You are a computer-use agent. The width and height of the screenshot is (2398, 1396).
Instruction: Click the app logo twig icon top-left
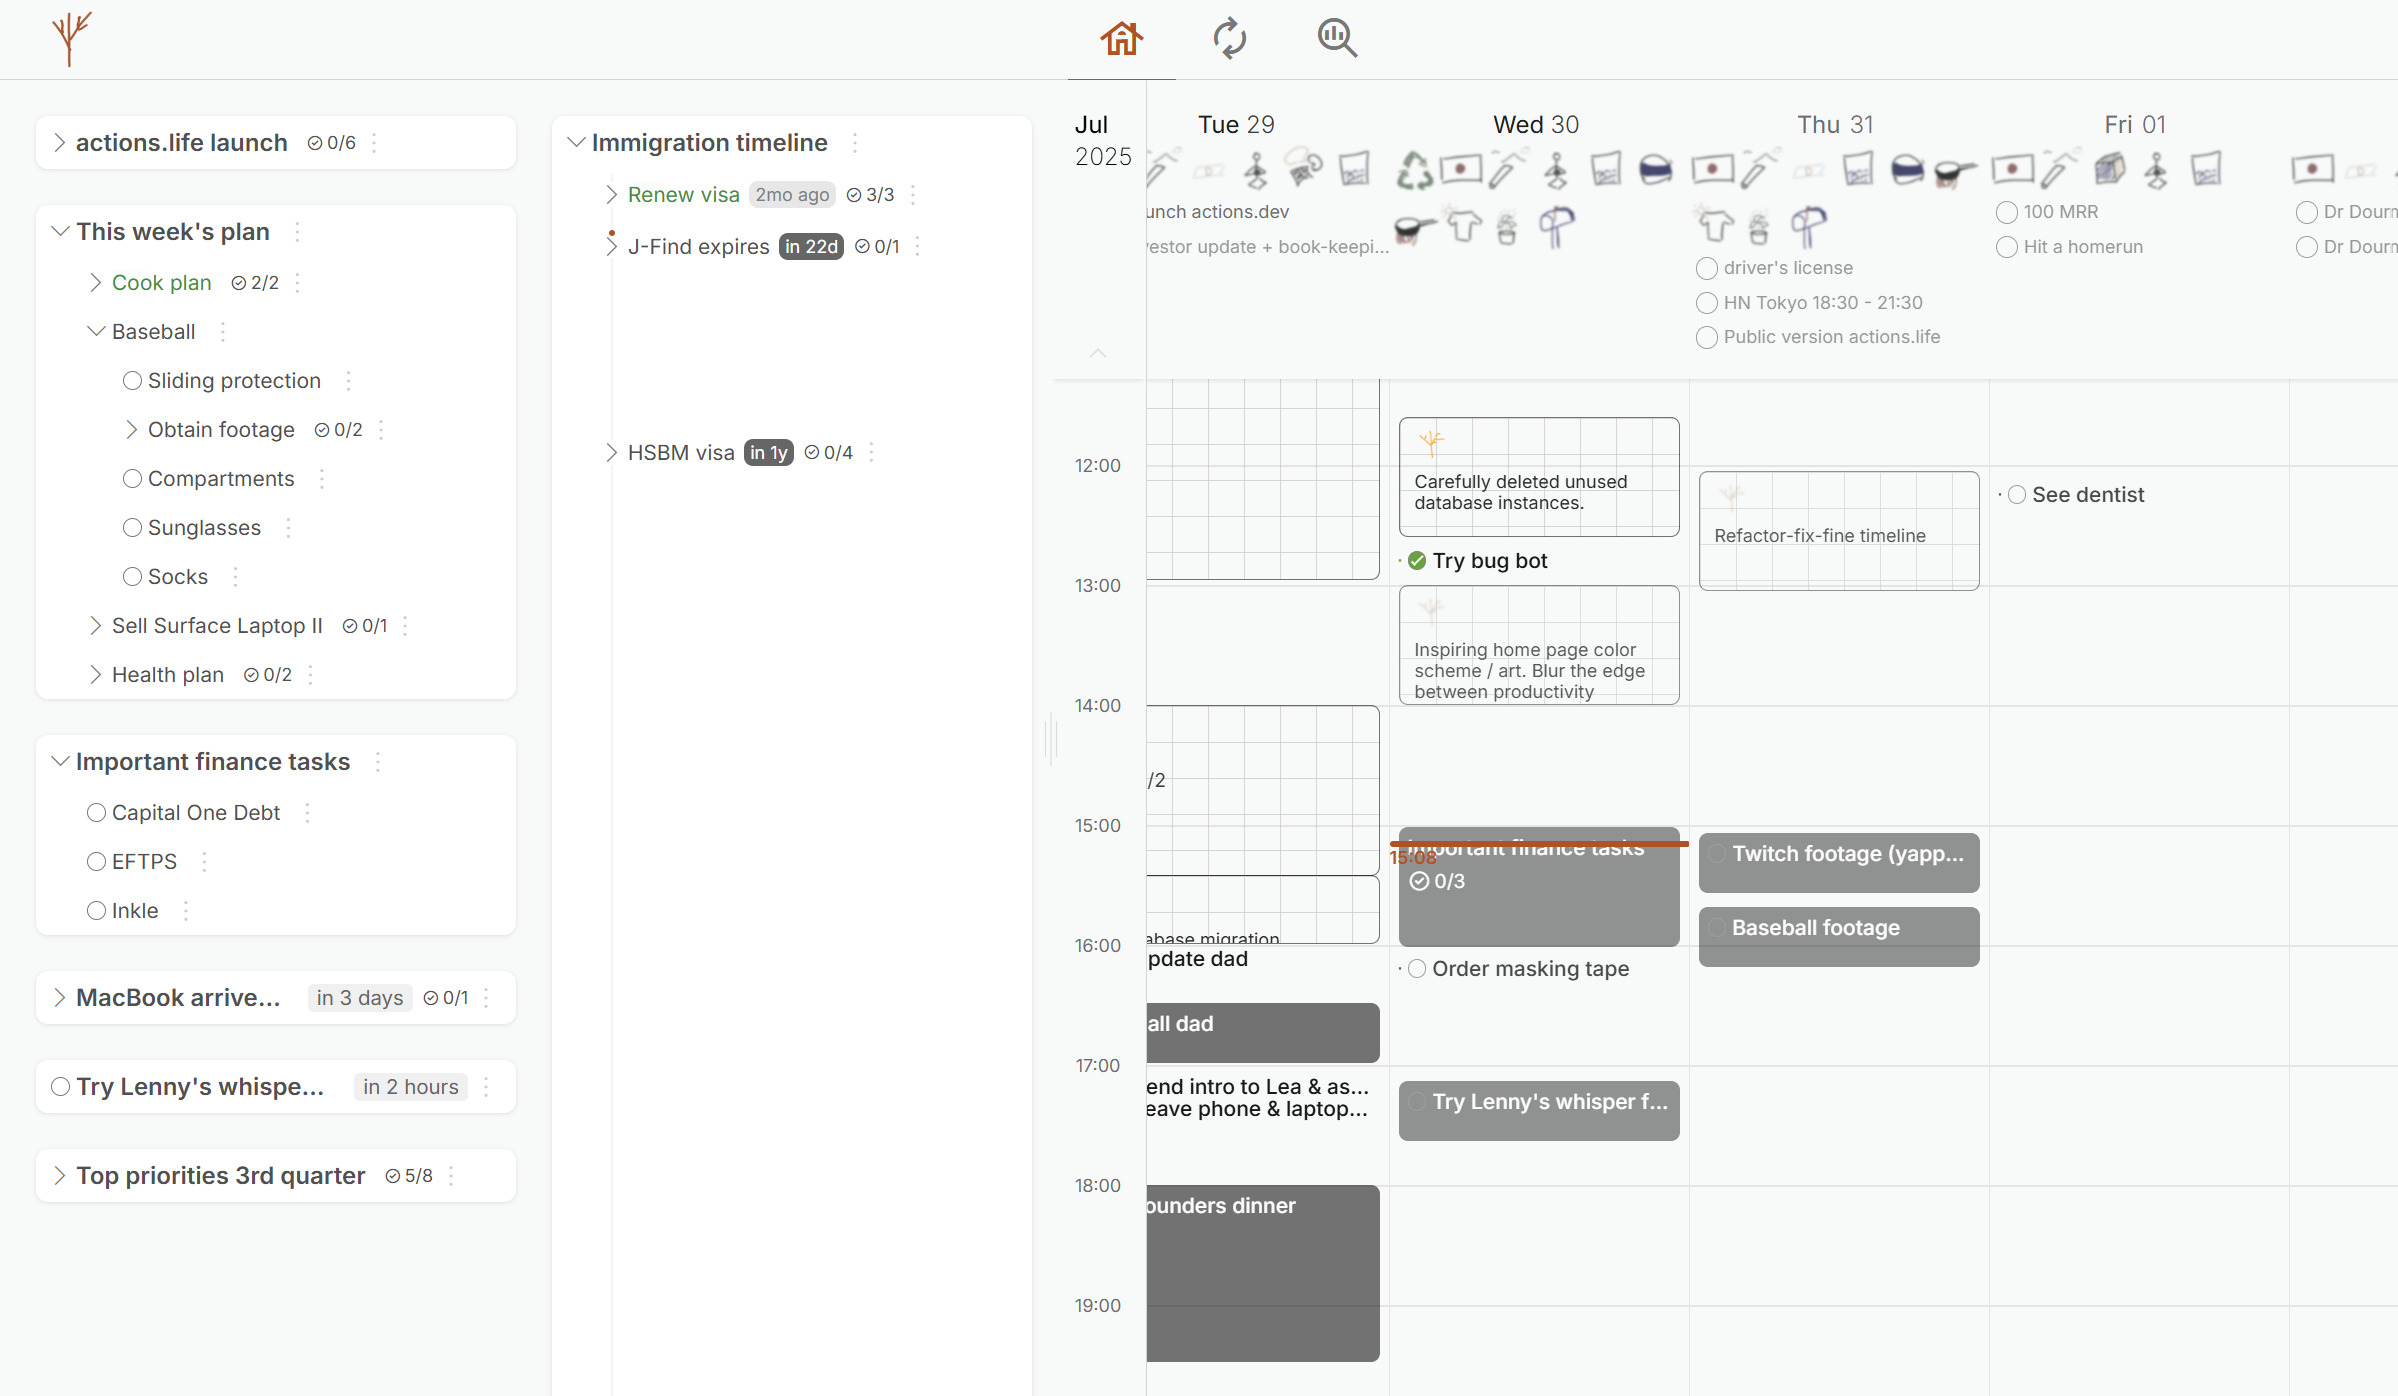(x=71, y=39)
